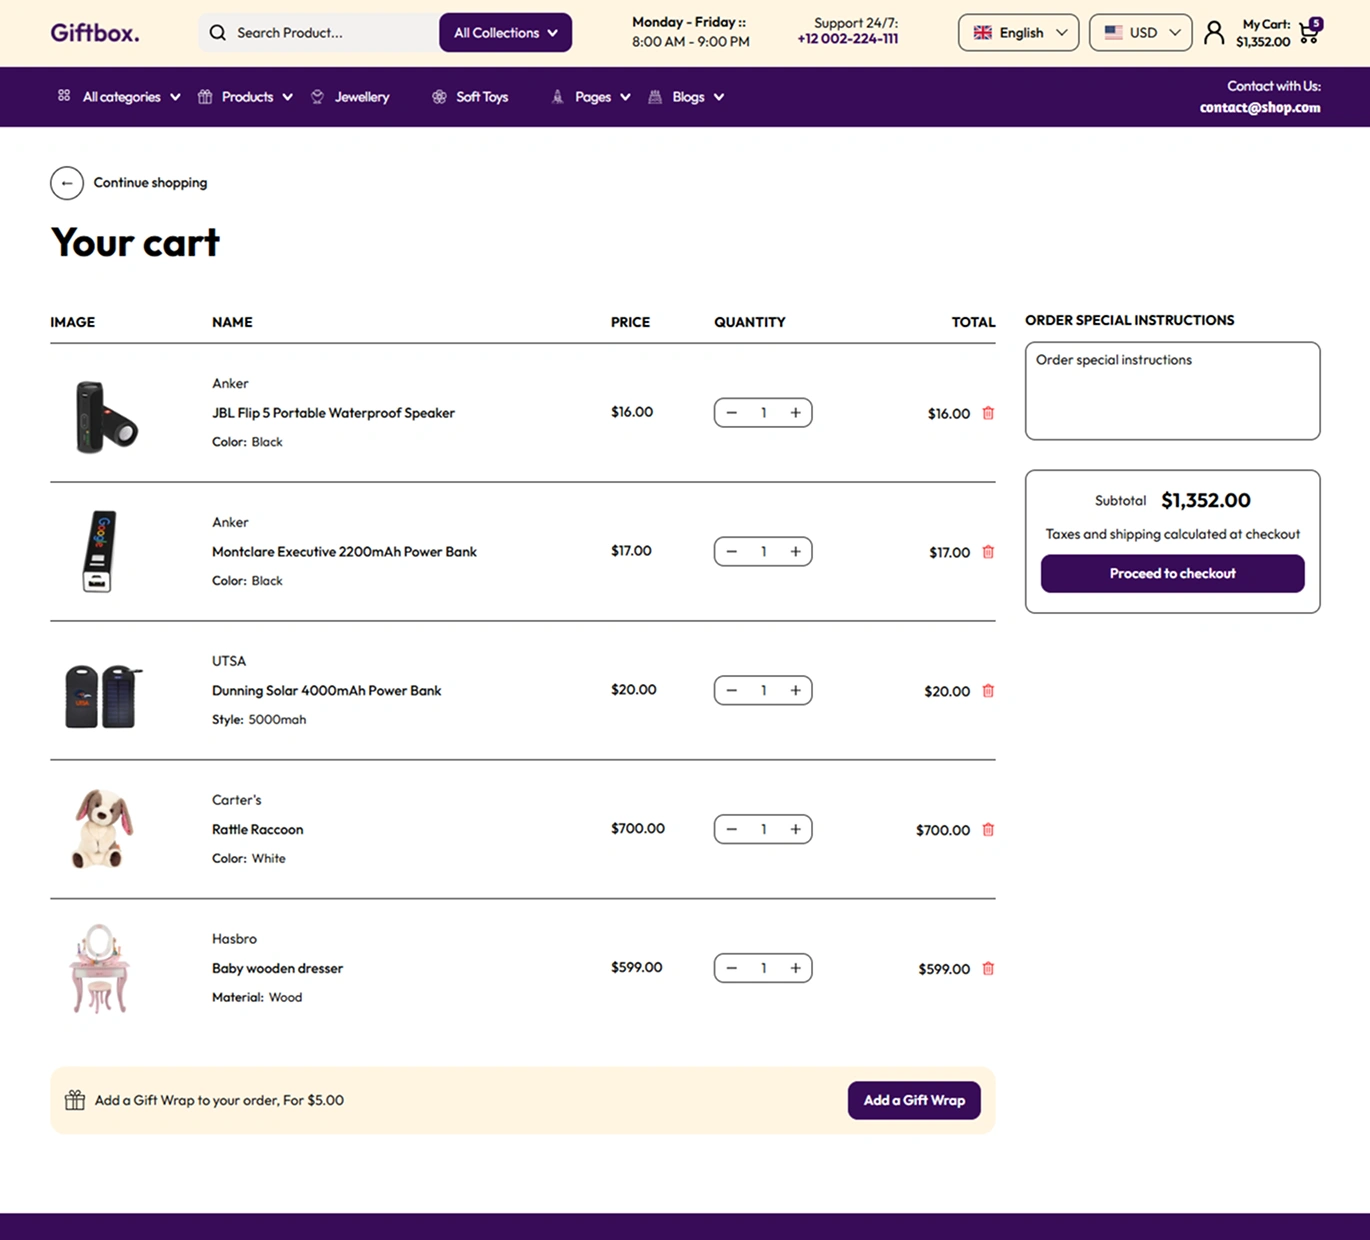Click contact@shop.com email link
This screenshot has height=1240, width=1370.
tap(1260, 108)
